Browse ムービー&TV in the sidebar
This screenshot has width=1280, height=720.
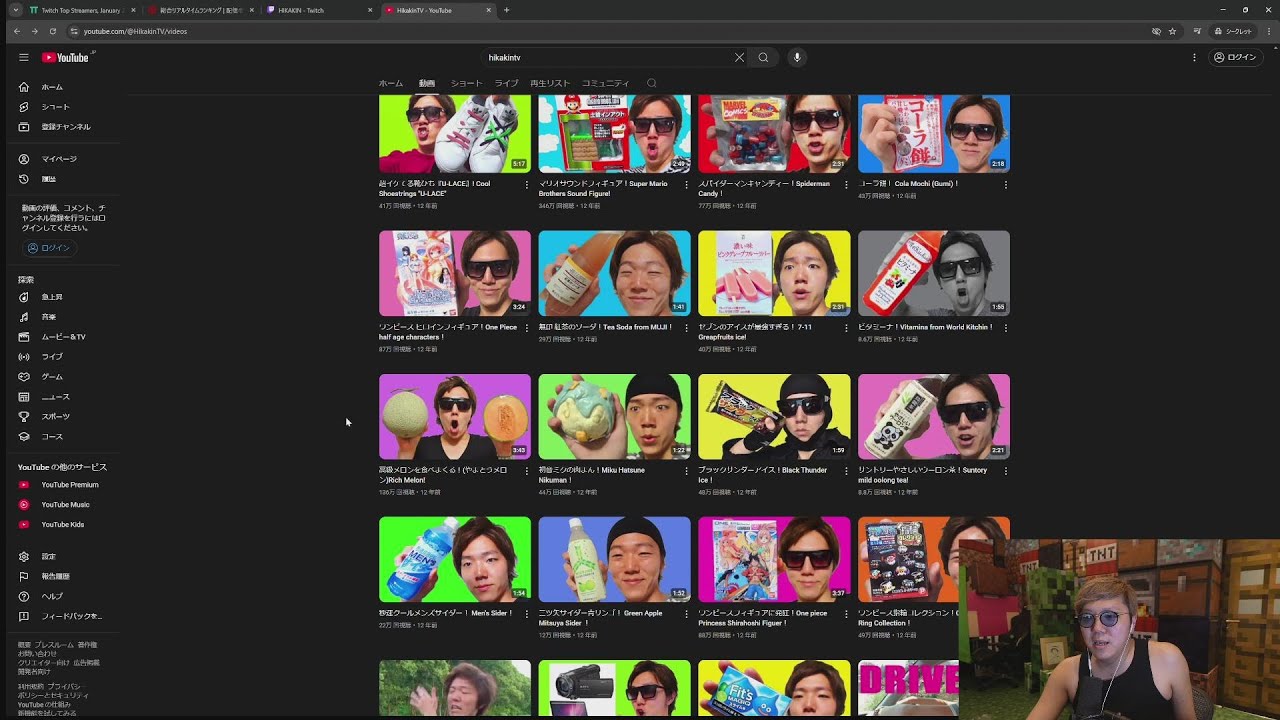tap(64, 337)
